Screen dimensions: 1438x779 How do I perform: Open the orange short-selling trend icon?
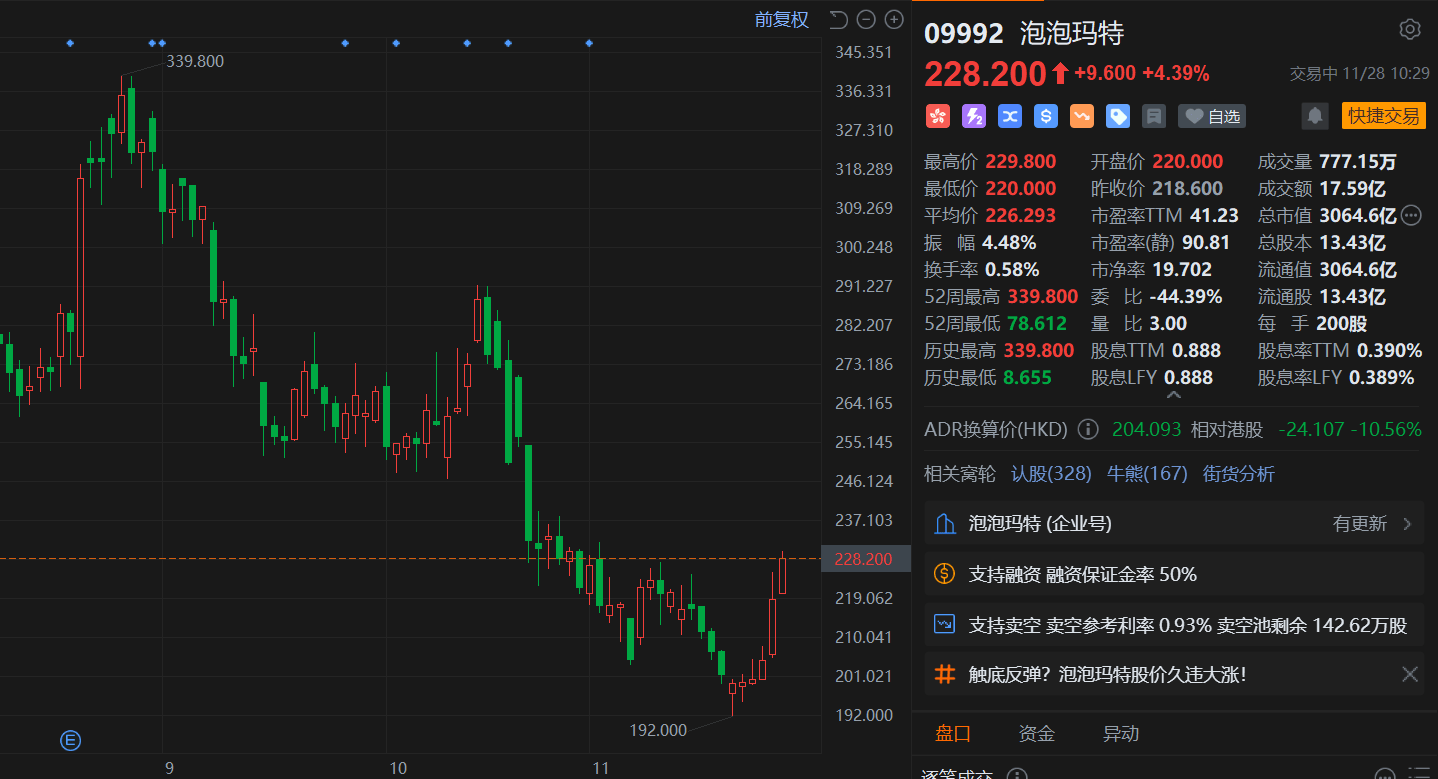[1082, 116]
